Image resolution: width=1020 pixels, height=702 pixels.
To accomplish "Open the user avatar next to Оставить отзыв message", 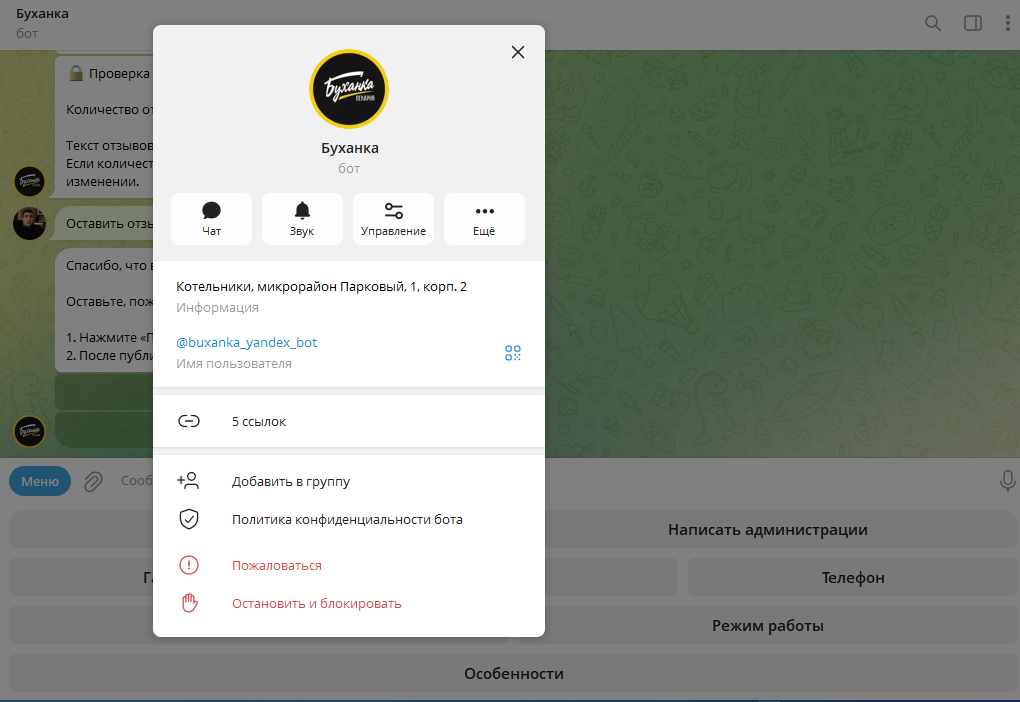I will pyautogui.click(x=29, y=223).
